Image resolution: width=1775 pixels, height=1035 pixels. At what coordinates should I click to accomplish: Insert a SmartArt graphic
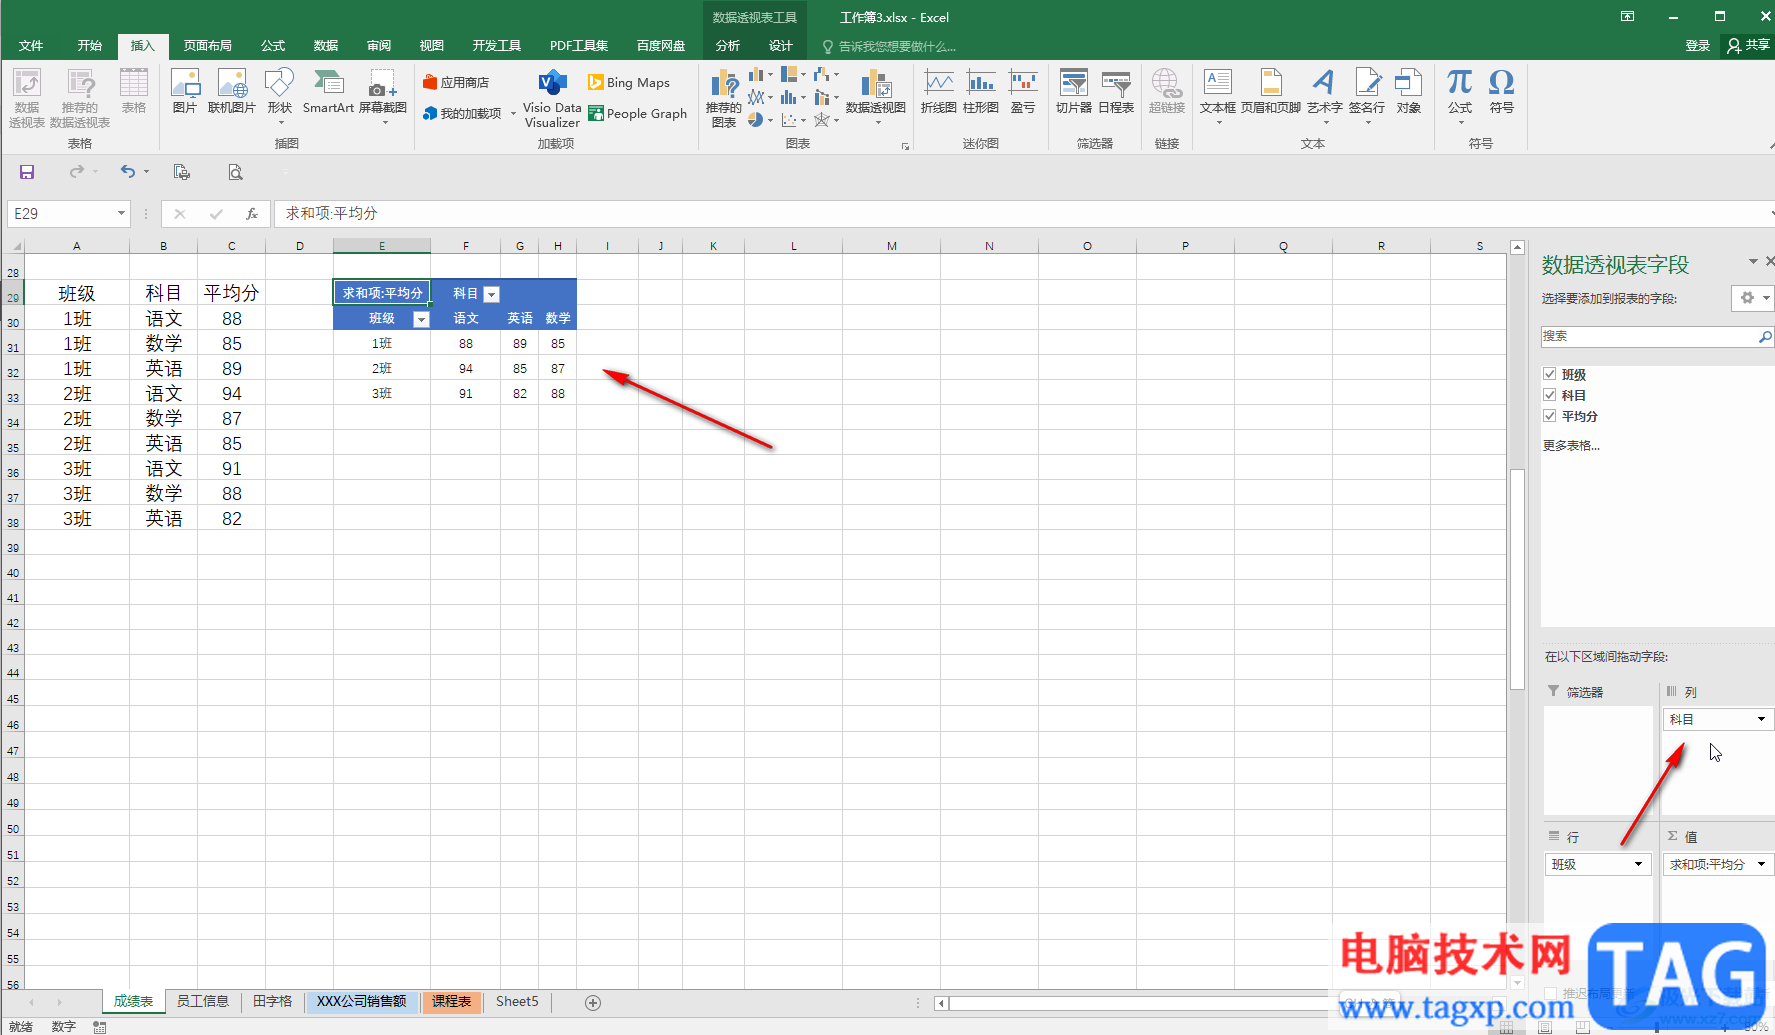[x=328, y=91]
